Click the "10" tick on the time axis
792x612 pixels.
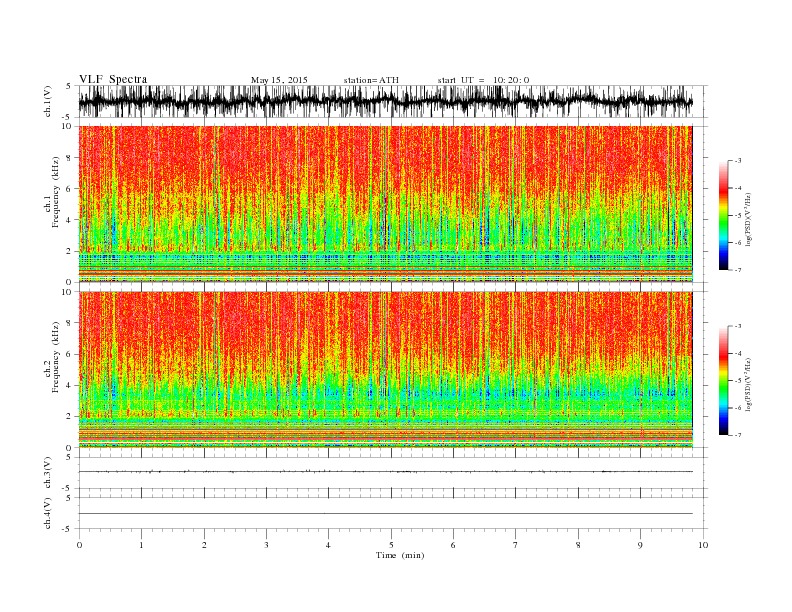[703, 545]
